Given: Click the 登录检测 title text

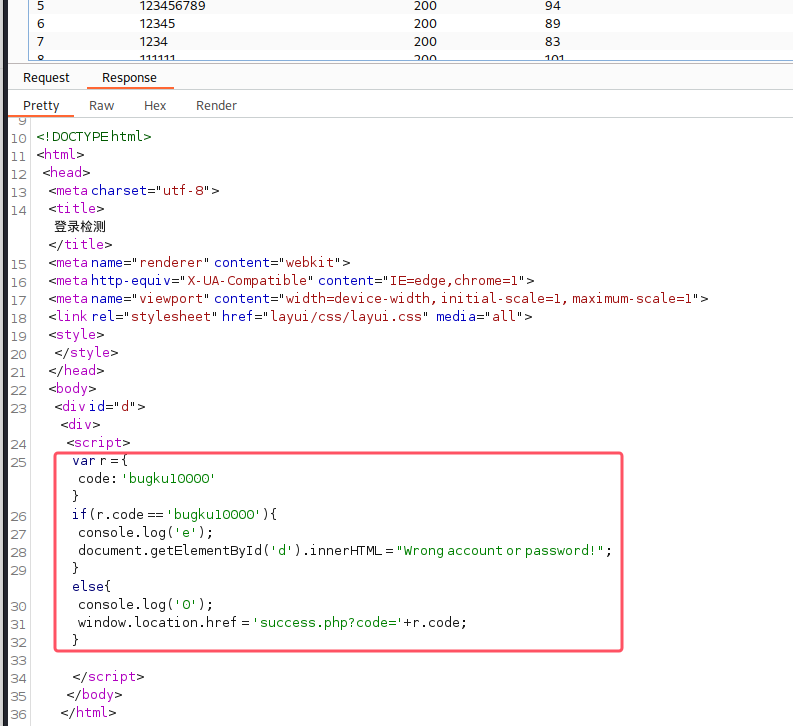Looking at the screenshot, I should pos(80,226).
